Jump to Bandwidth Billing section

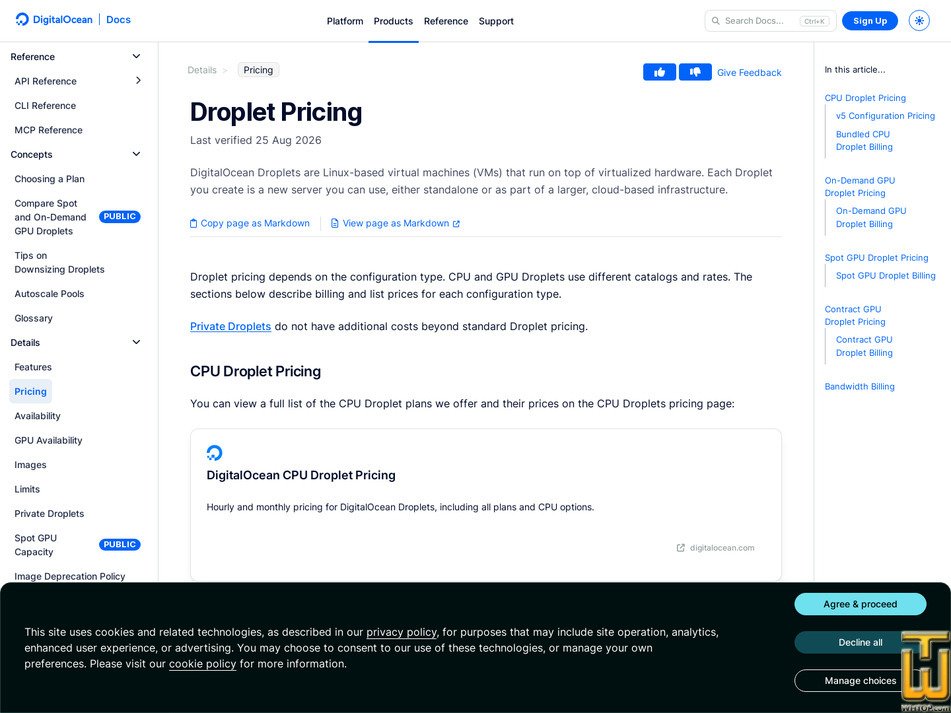click(859, 386)
